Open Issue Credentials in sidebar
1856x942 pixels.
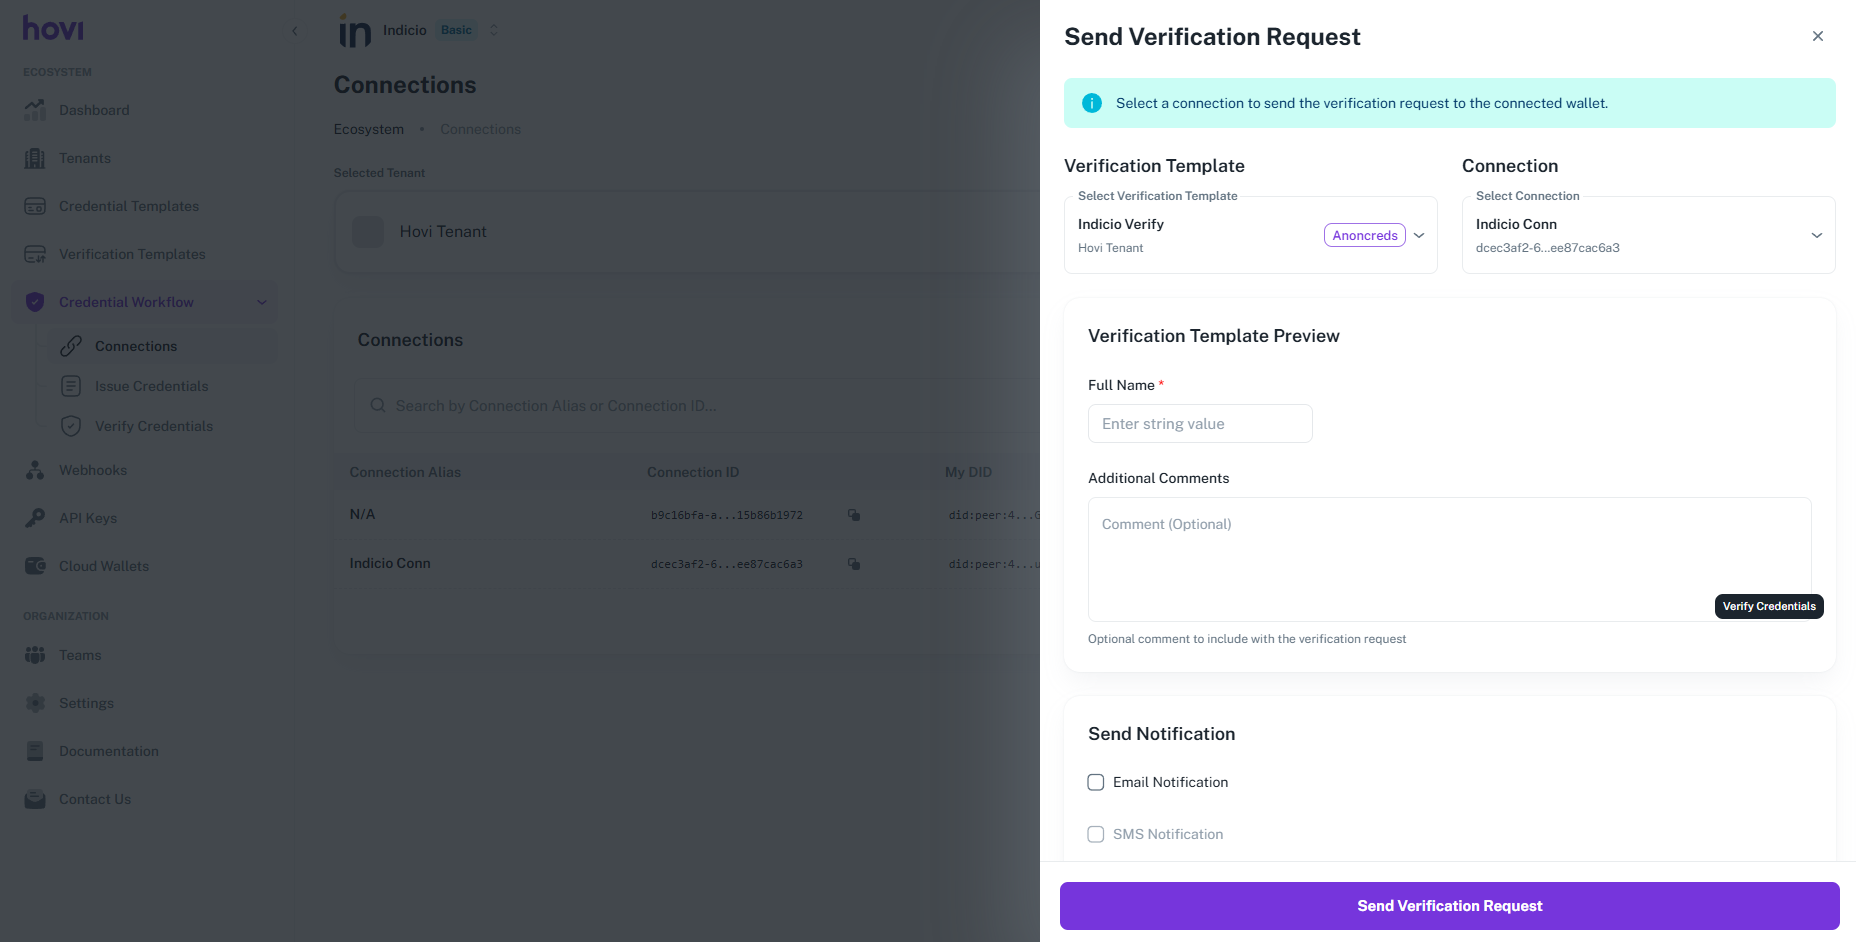tap(151, 386)
